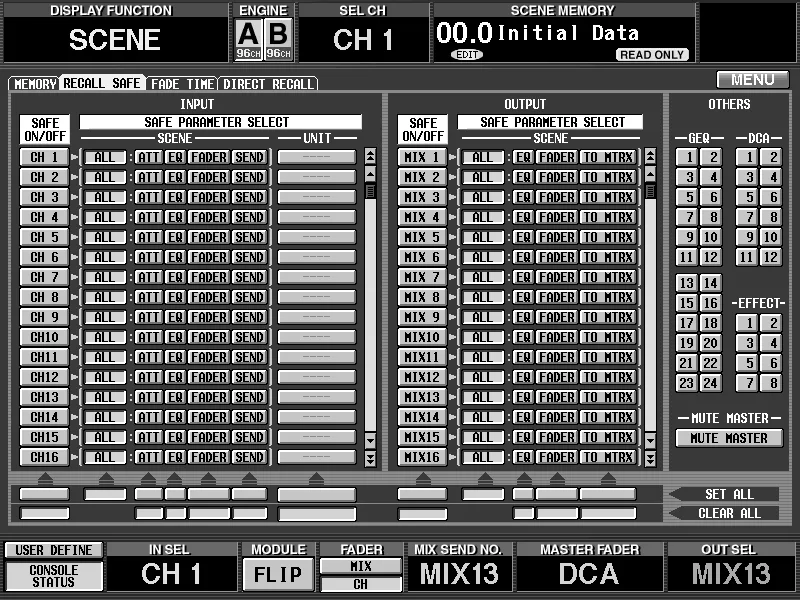Enable SEND safe parameter for CH15
This screenshot has height=600, width=800.
pyautogui.click(x=249, y=437)
